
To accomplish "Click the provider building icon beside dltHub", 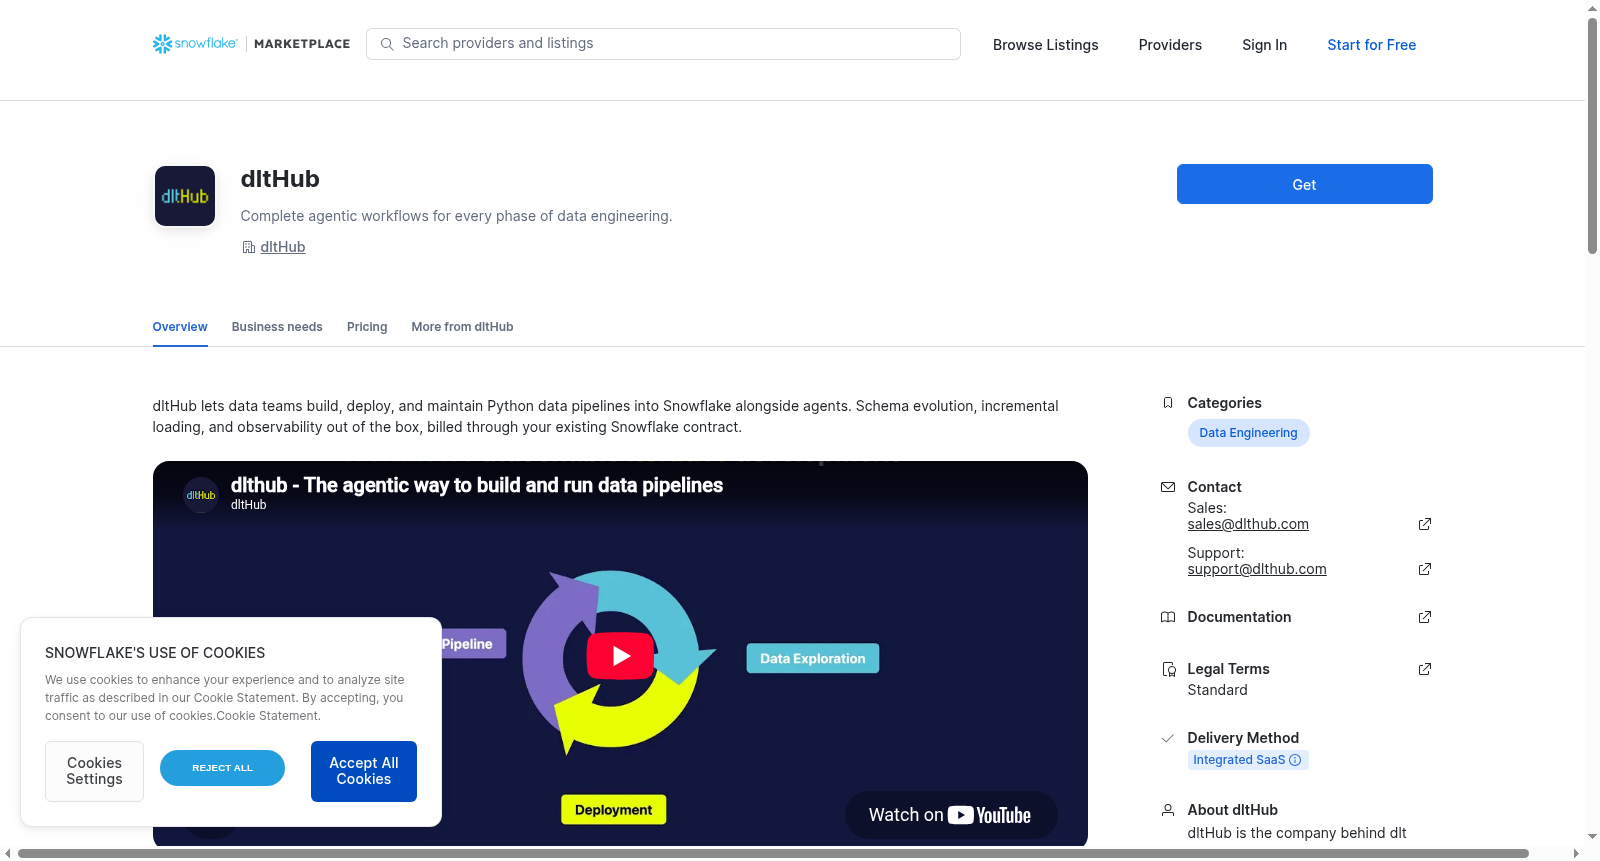I will tap(249, 247).
